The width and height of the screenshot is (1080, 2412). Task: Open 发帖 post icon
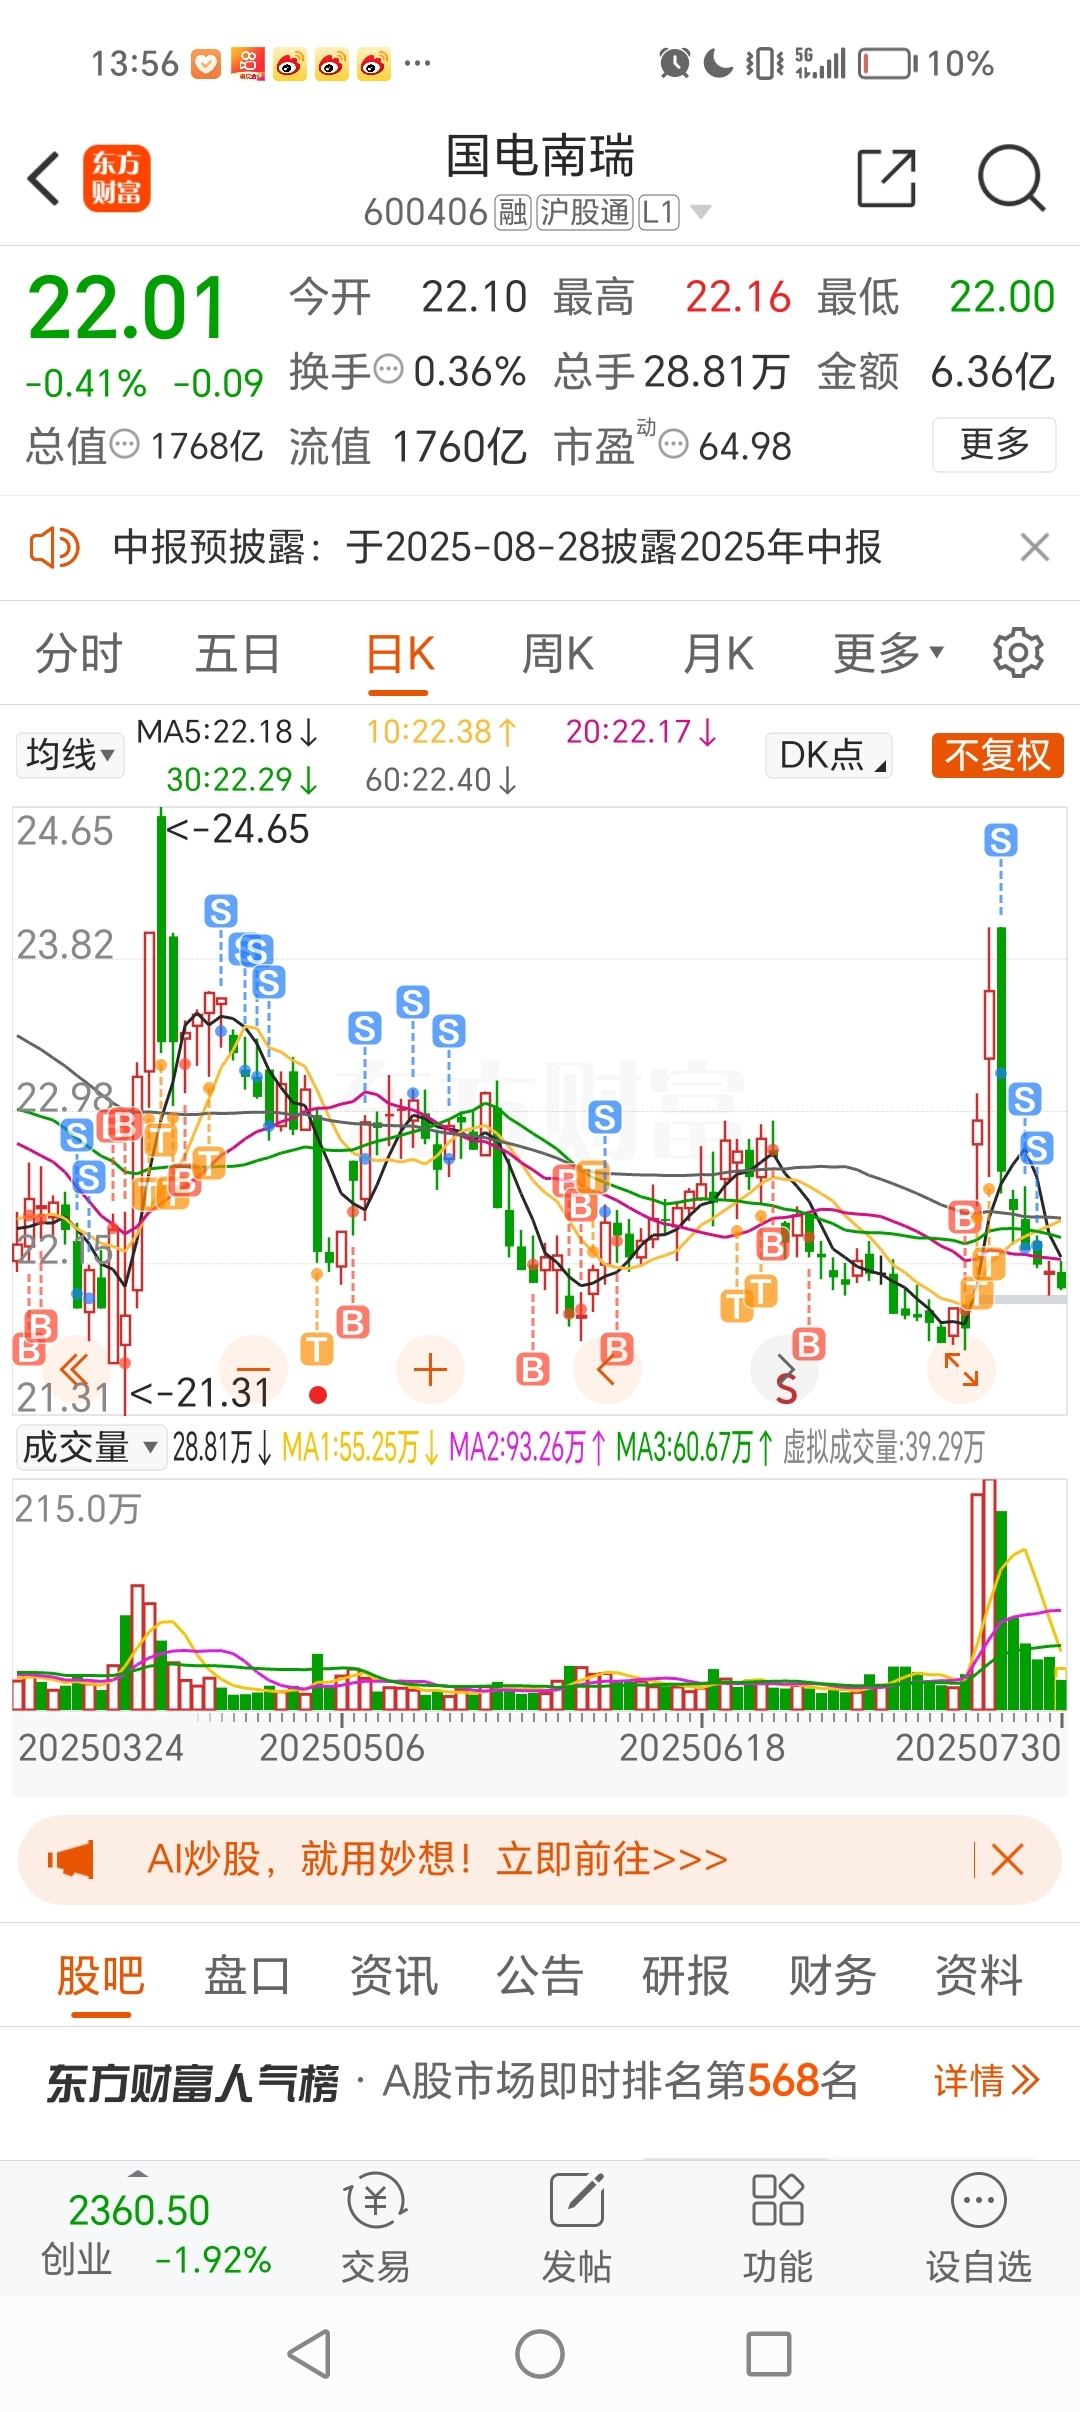(577, 2228)
